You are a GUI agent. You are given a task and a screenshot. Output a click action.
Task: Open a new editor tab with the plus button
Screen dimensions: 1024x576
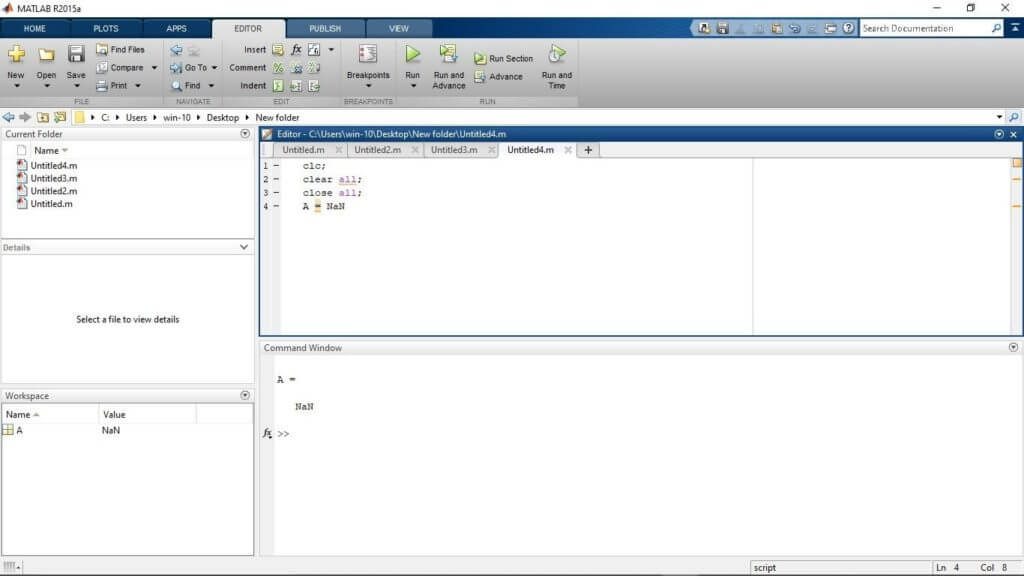click(x=588, y=149)
